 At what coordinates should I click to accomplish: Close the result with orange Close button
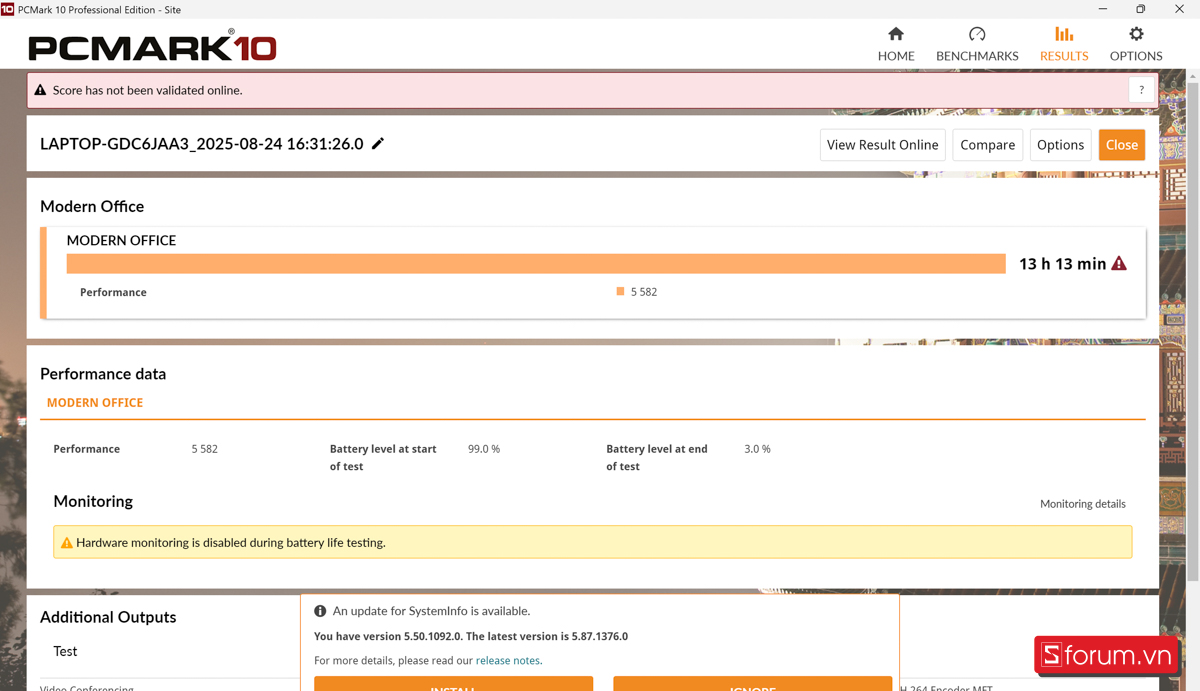1121,145
